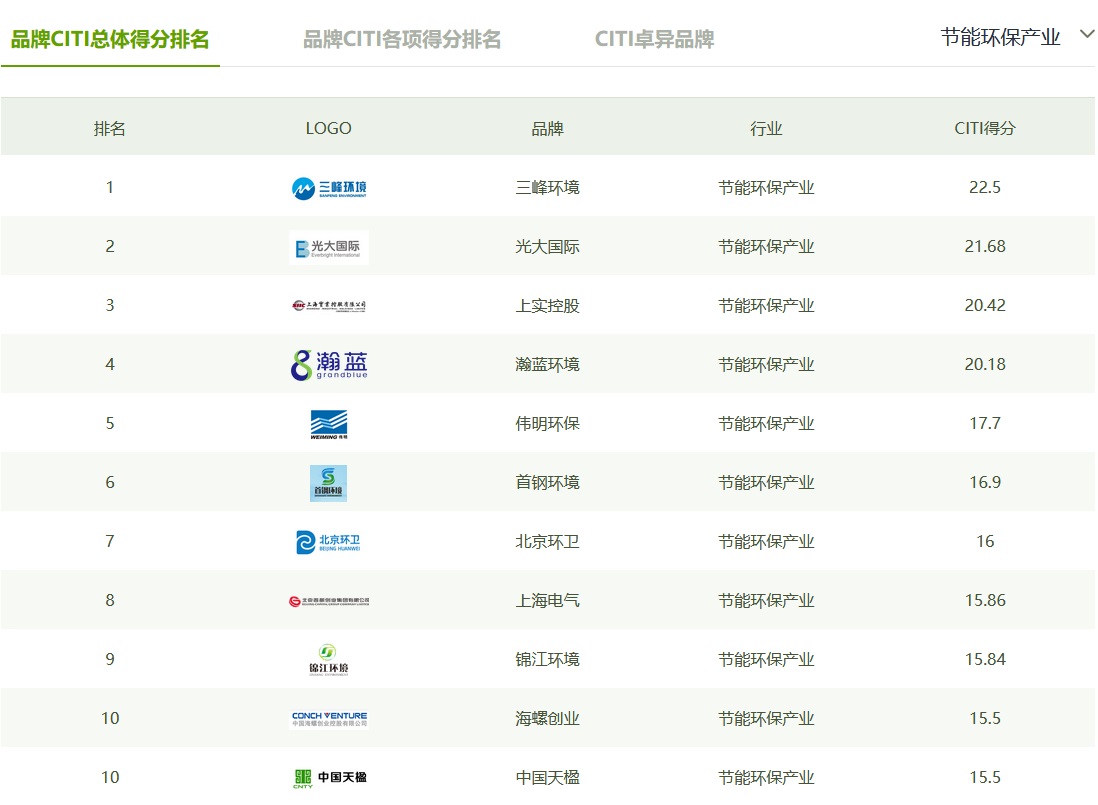Click the 中国天楹 CNTY logo
1098x805 pixels.
coord(329,777)
